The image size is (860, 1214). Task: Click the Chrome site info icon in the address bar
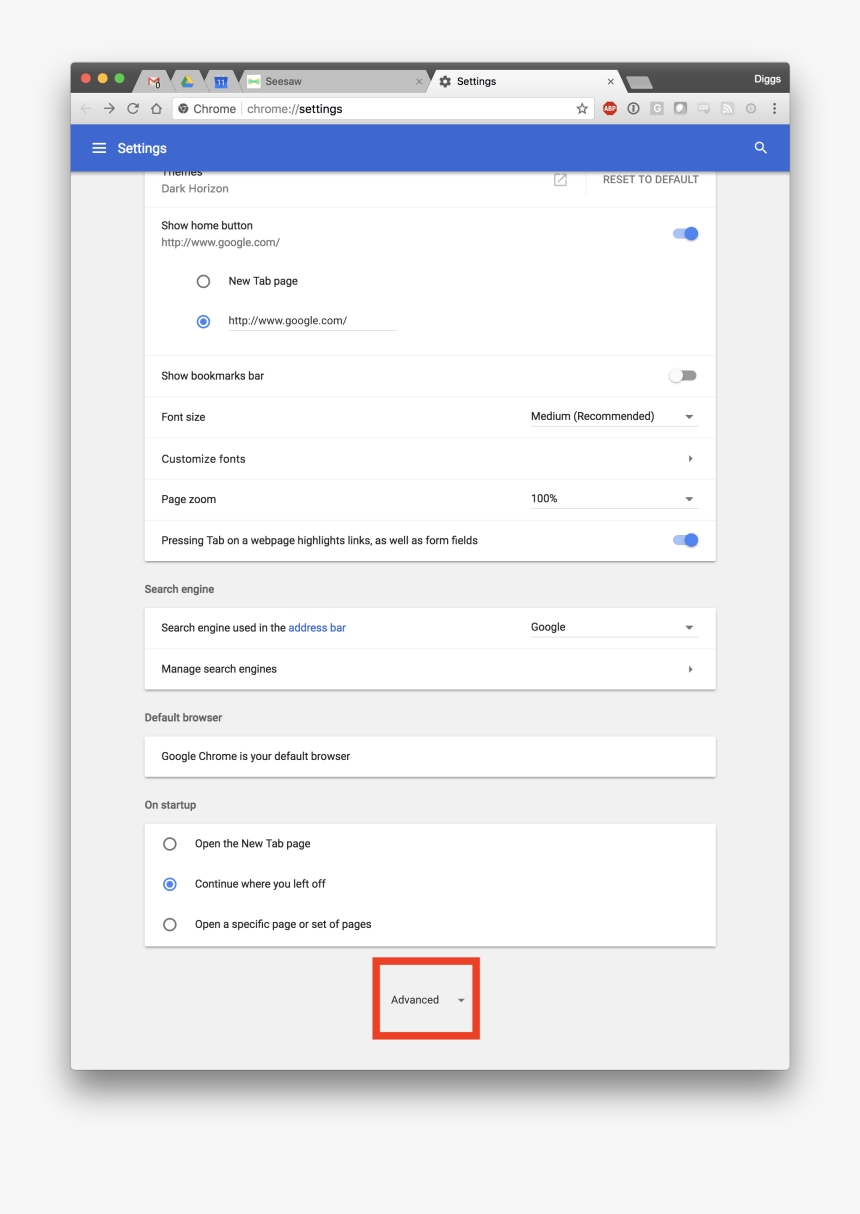click(183, 109)
